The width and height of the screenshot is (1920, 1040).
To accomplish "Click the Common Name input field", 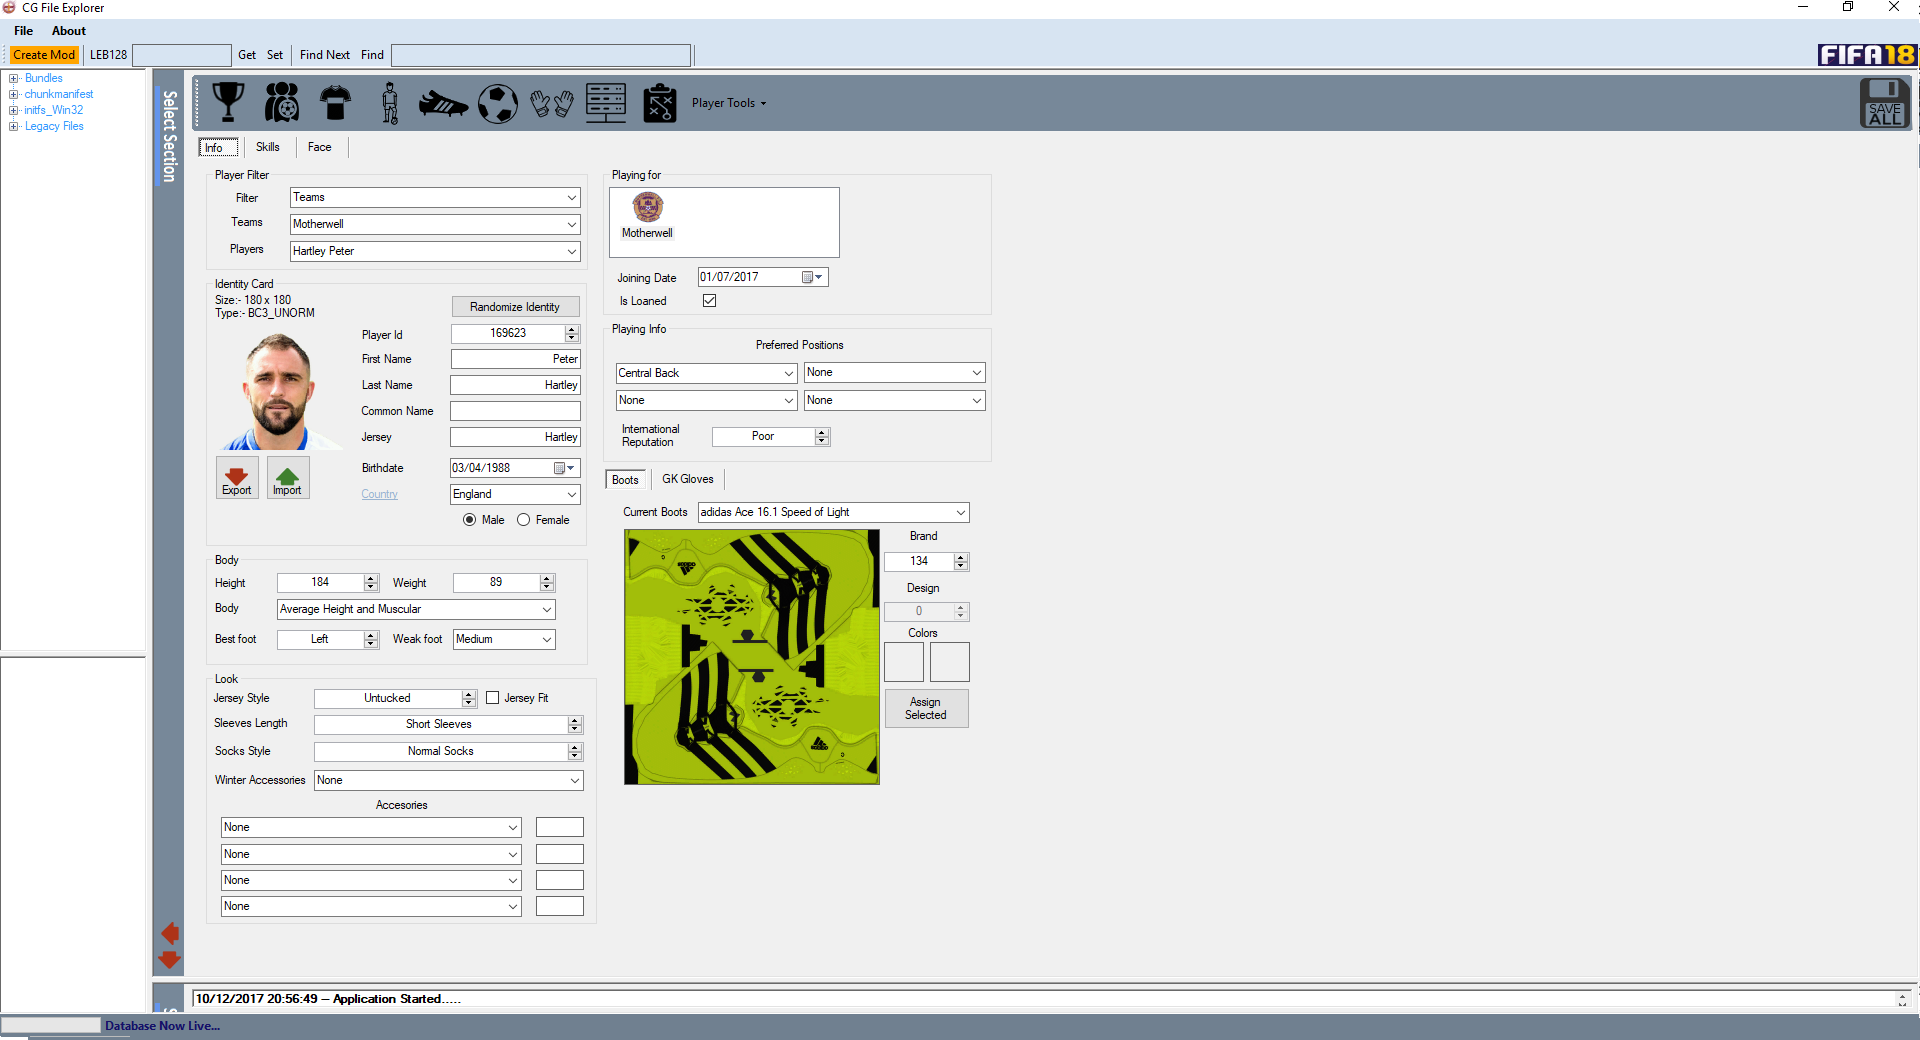I will [x=515, y=411].
